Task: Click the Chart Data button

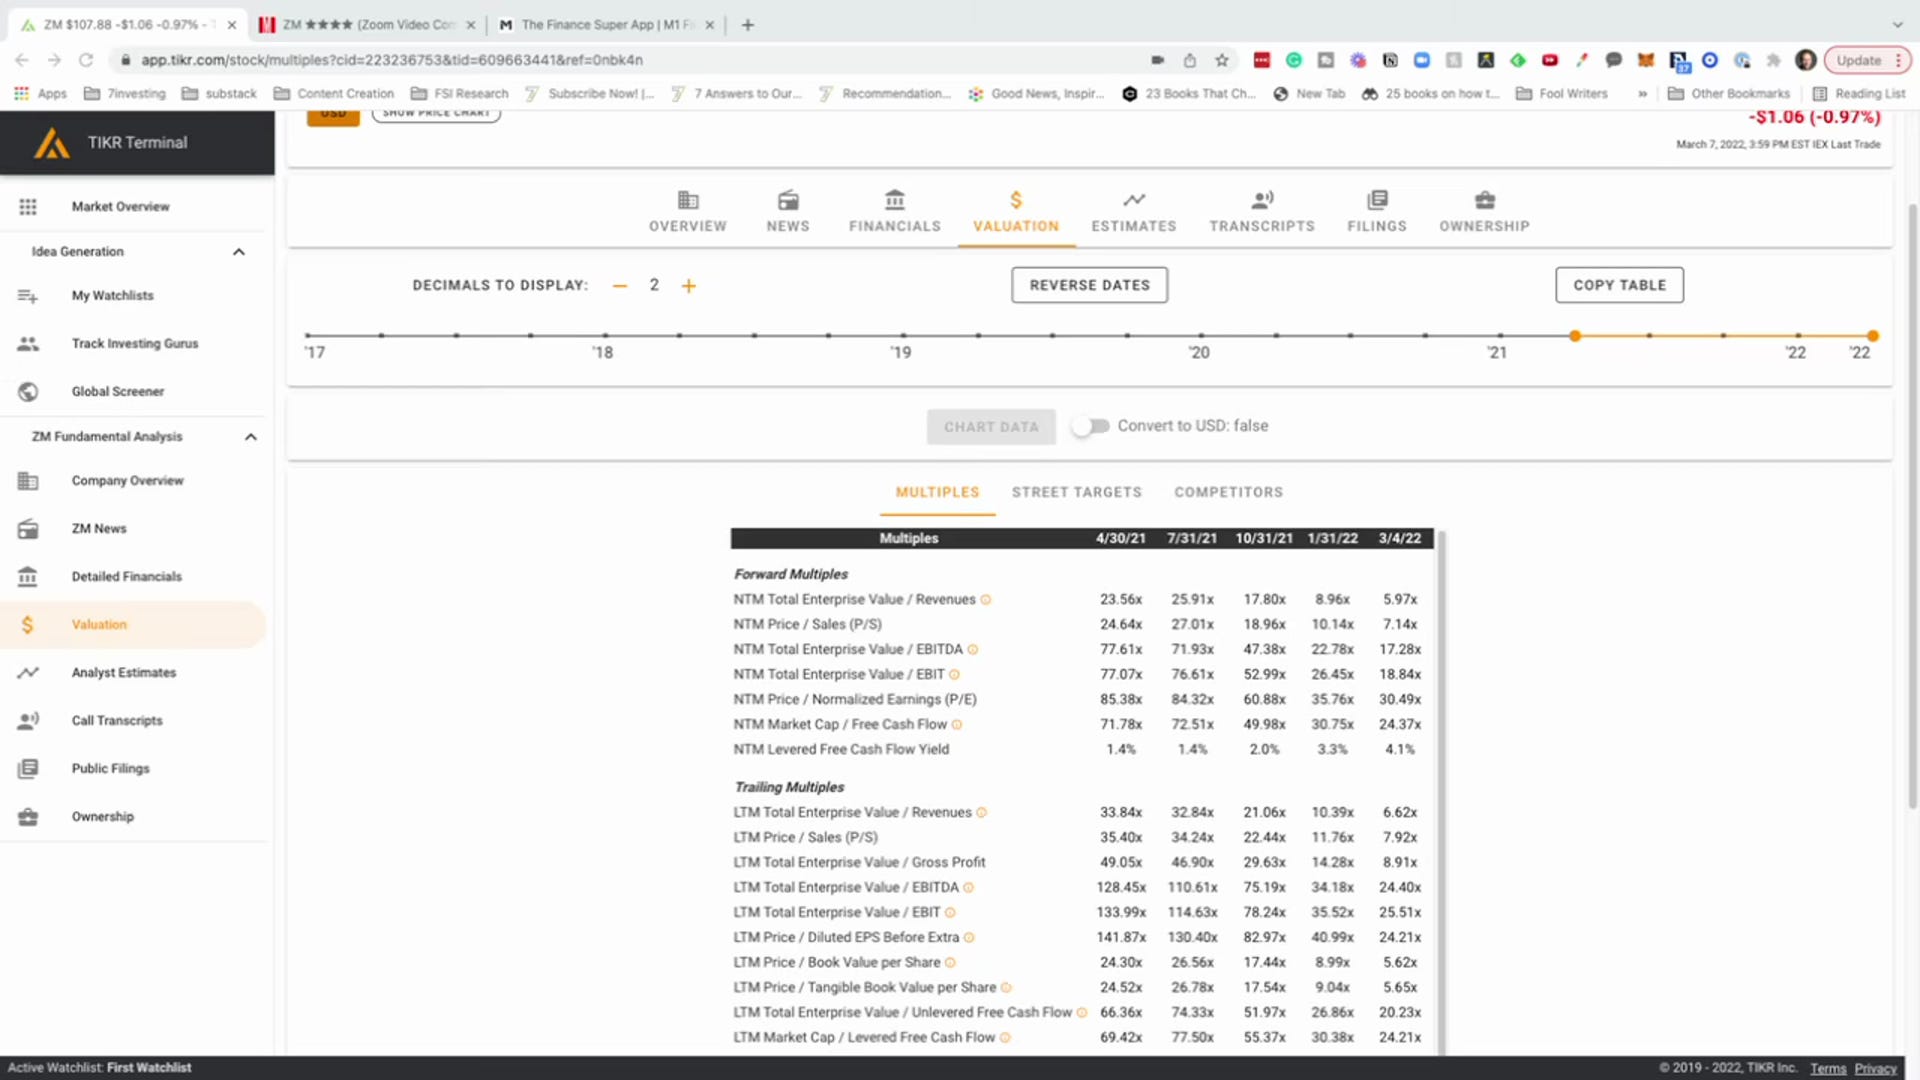Action: tap(992, 427)
